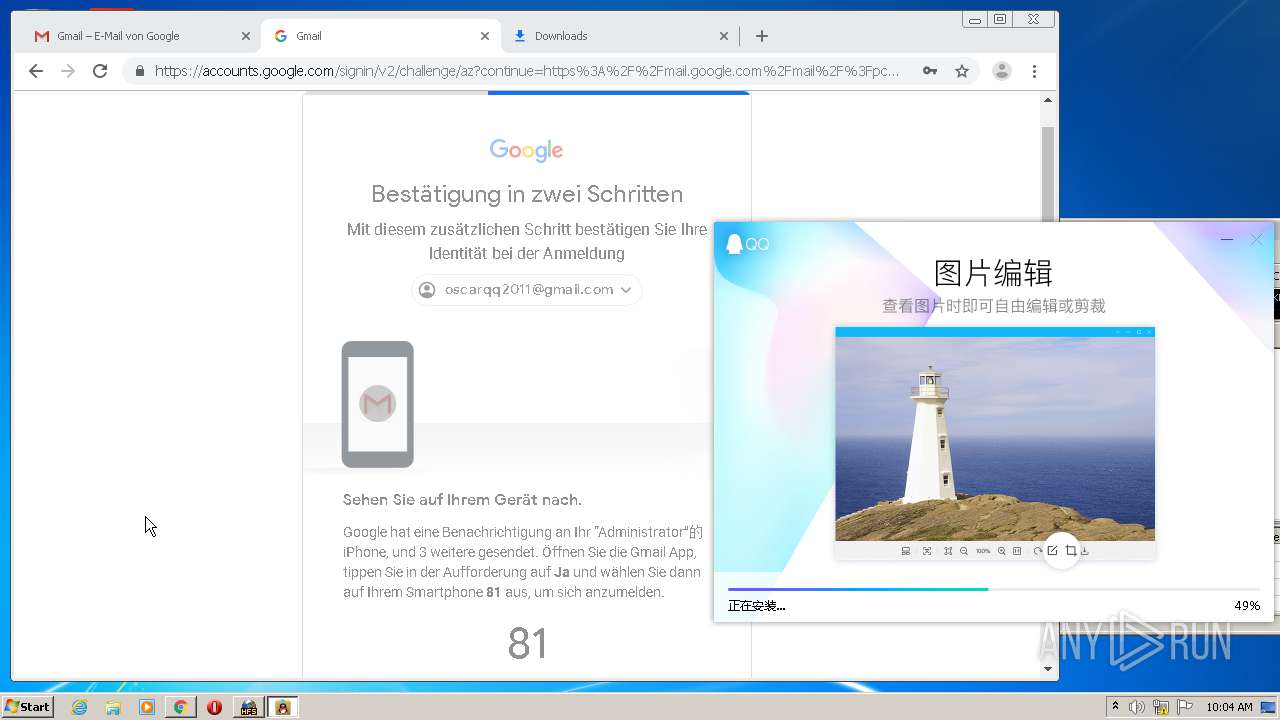The image size is (1280, 720).
Task: Click the page scrollbar up arrow
Action: (1048, 100)
